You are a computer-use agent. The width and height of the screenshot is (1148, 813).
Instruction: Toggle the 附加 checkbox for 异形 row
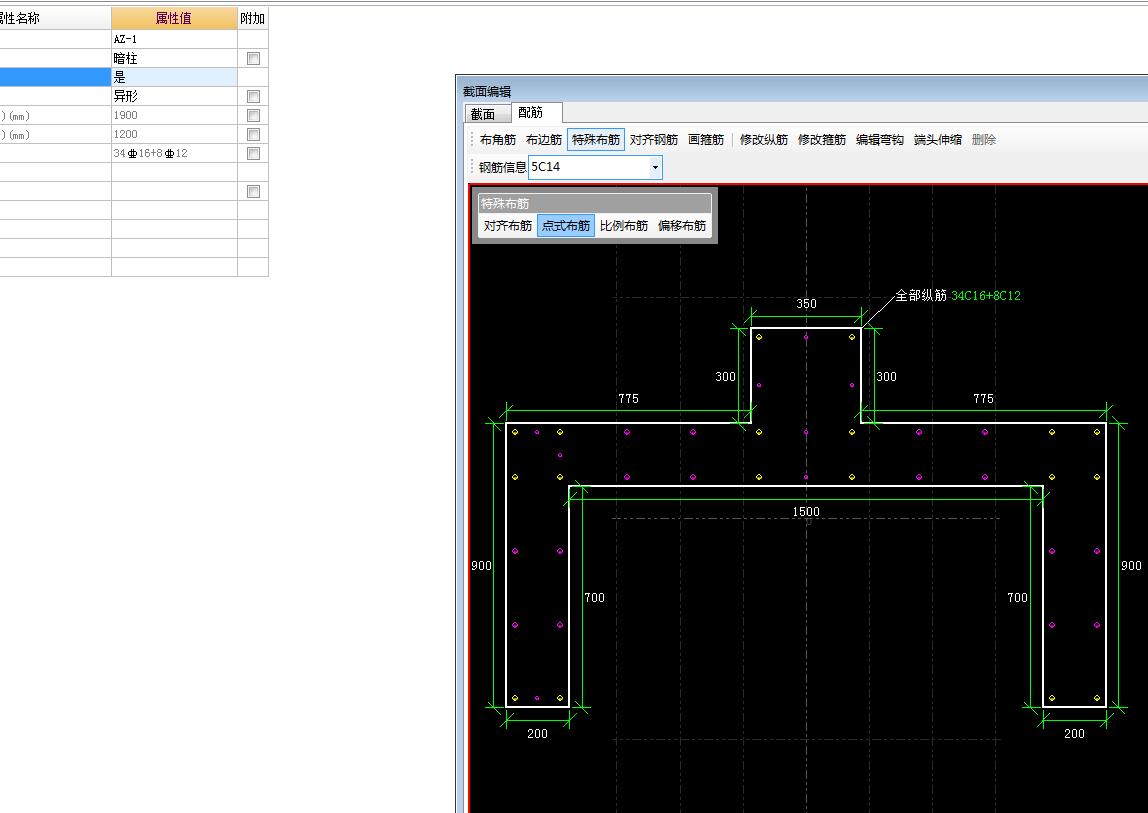(253, 96)
